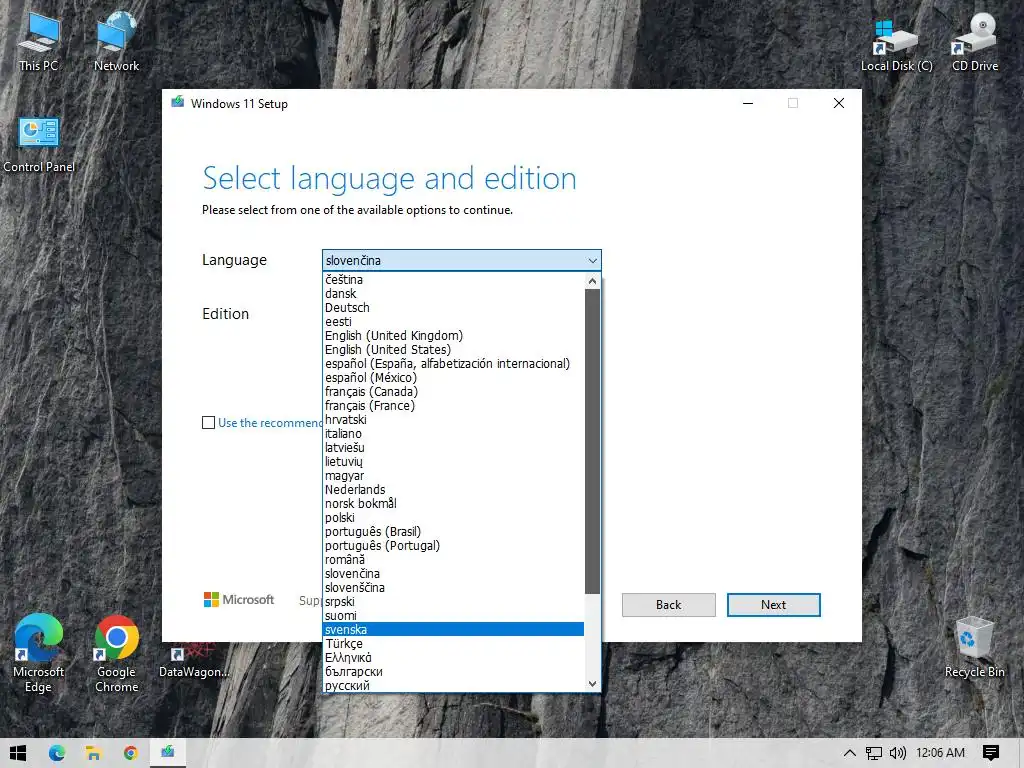Select the Windows 11 Setup taskbar icon

(168, 753)
